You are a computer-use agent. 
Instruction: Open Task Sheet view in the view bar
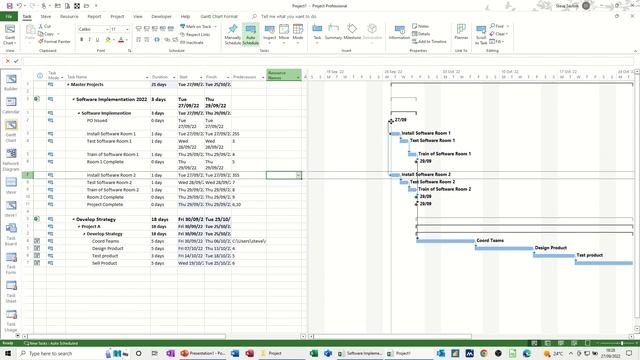point(11,292)
